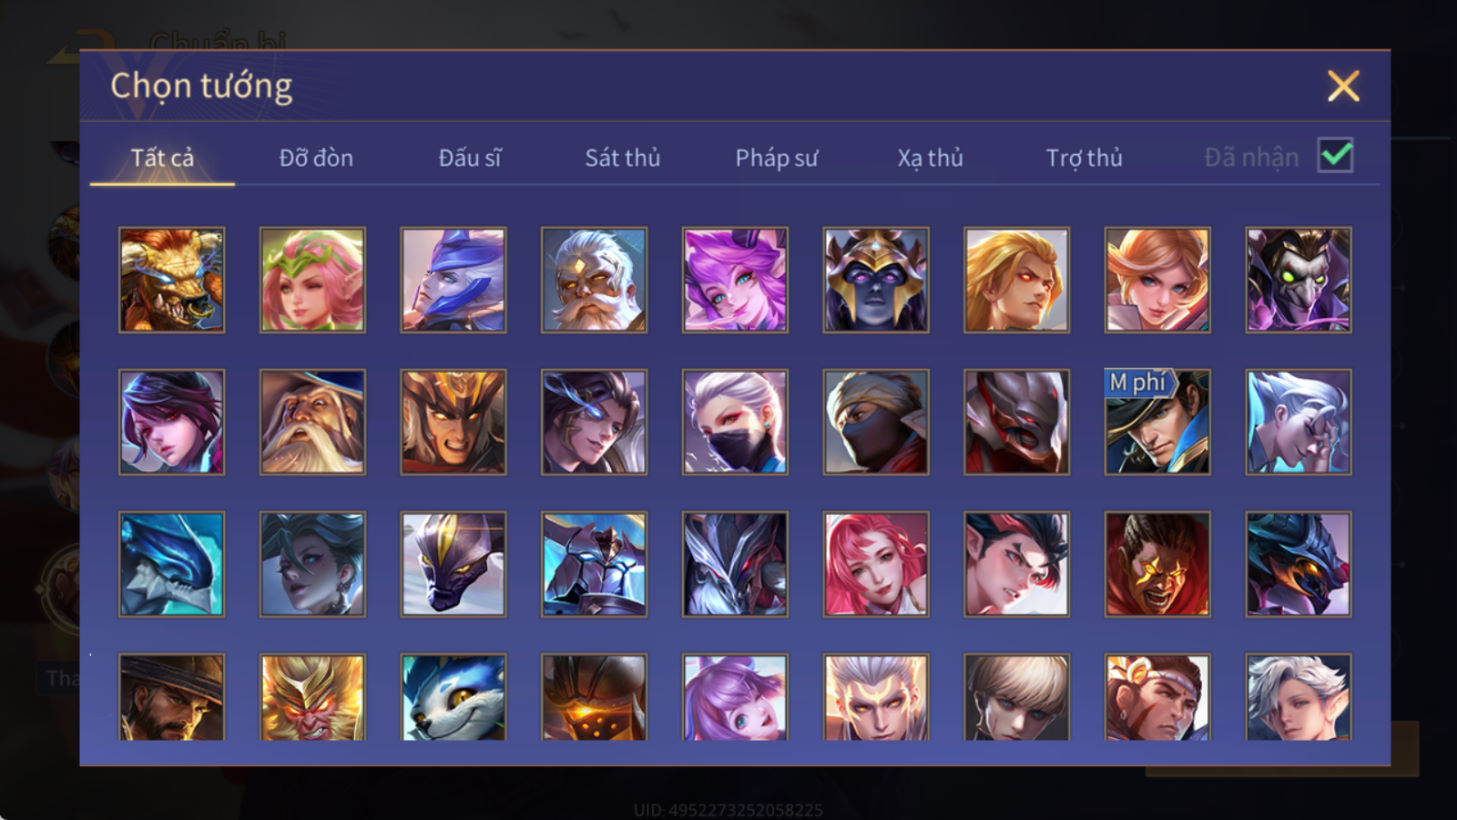Pick the green-eyed plague doctor hero
Screen dimensions: 1457x820
coord(1298,280)
